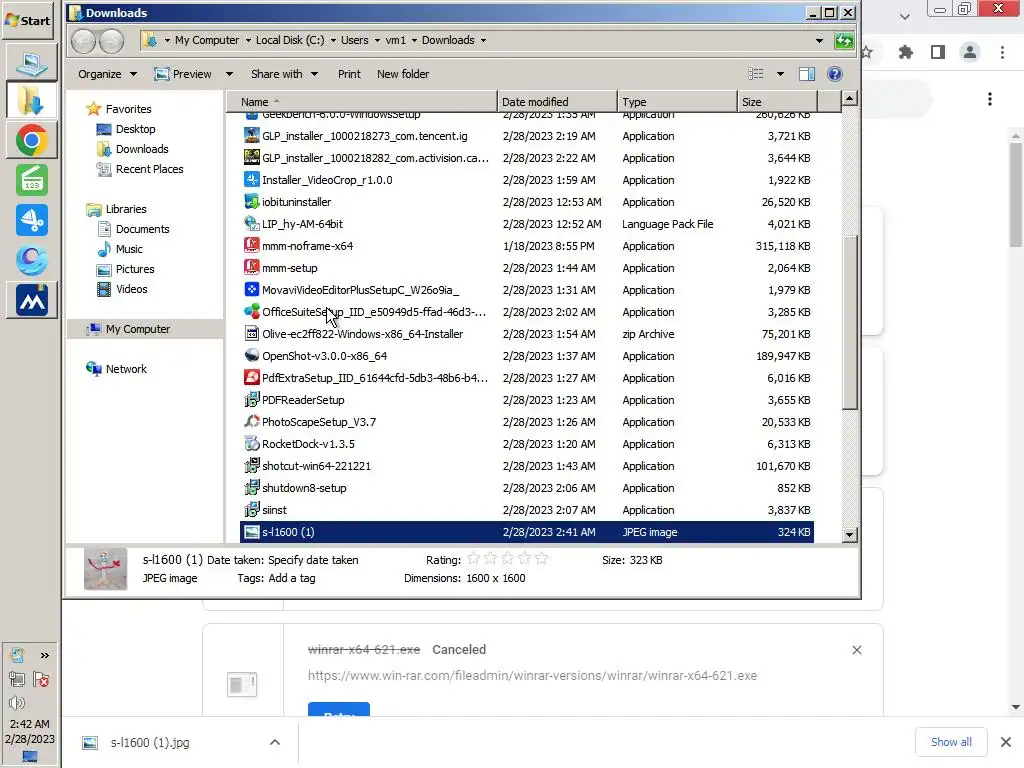Refresh the Downloads folder view
Image resolution: width=1024 pixels, height=768 pixels.
pyautogui.click(x=844, y=41)
